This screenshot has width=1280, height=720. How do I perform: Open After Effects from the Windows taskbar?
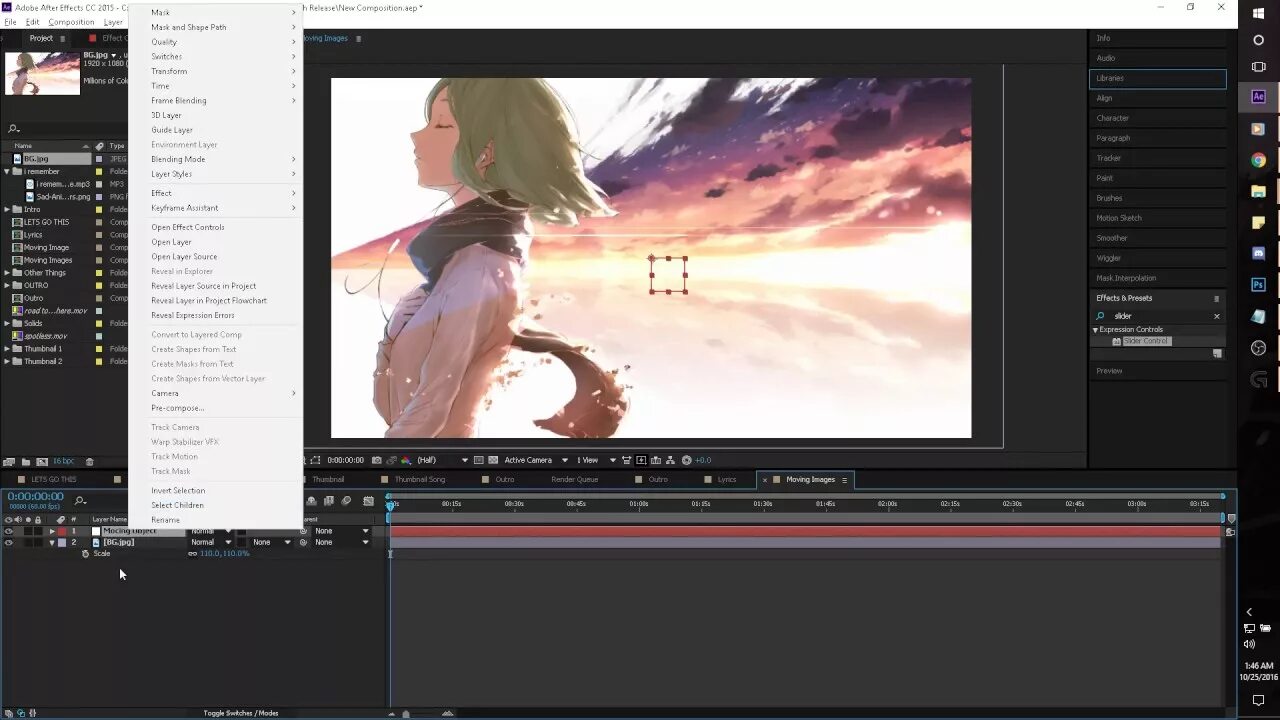pyautogui.click(x=1258, y=97)
